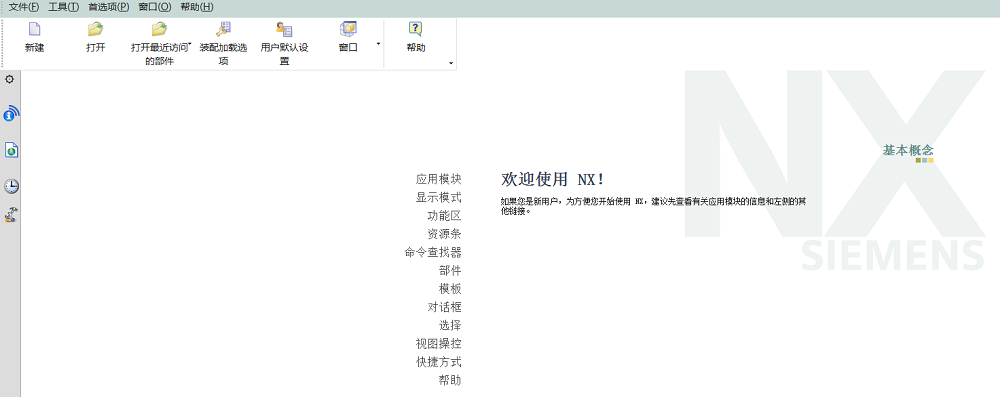Viewport: 1000px width, 397px height.
Task: Show the 选择 topic link
Action: point(450,325)
